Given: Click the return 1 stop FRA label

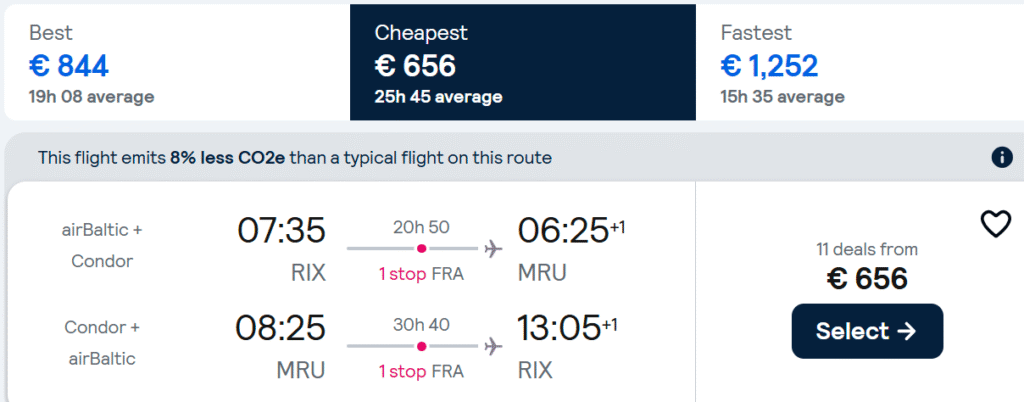Looking at the screenshot, I should [x=421, y=372].
